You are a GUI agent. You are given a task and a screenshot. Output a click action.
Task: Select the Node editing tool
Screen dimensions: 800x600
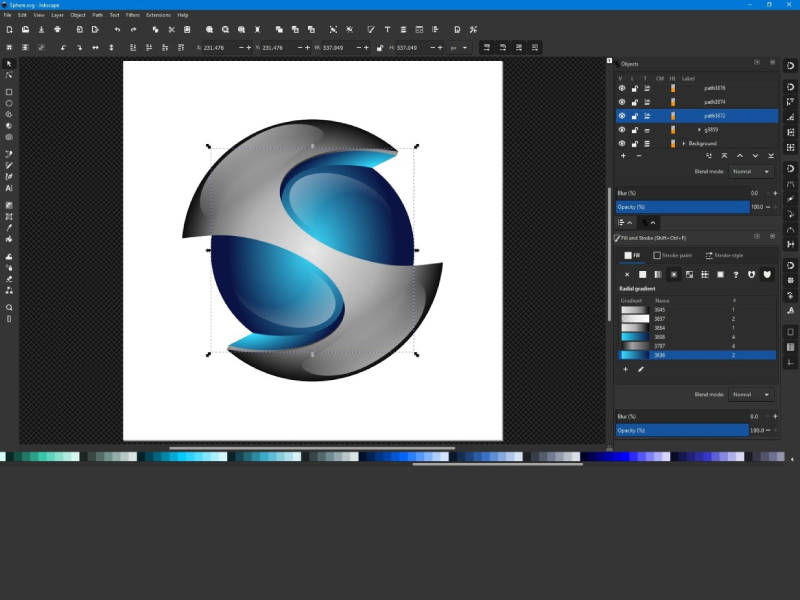[9, 73]
